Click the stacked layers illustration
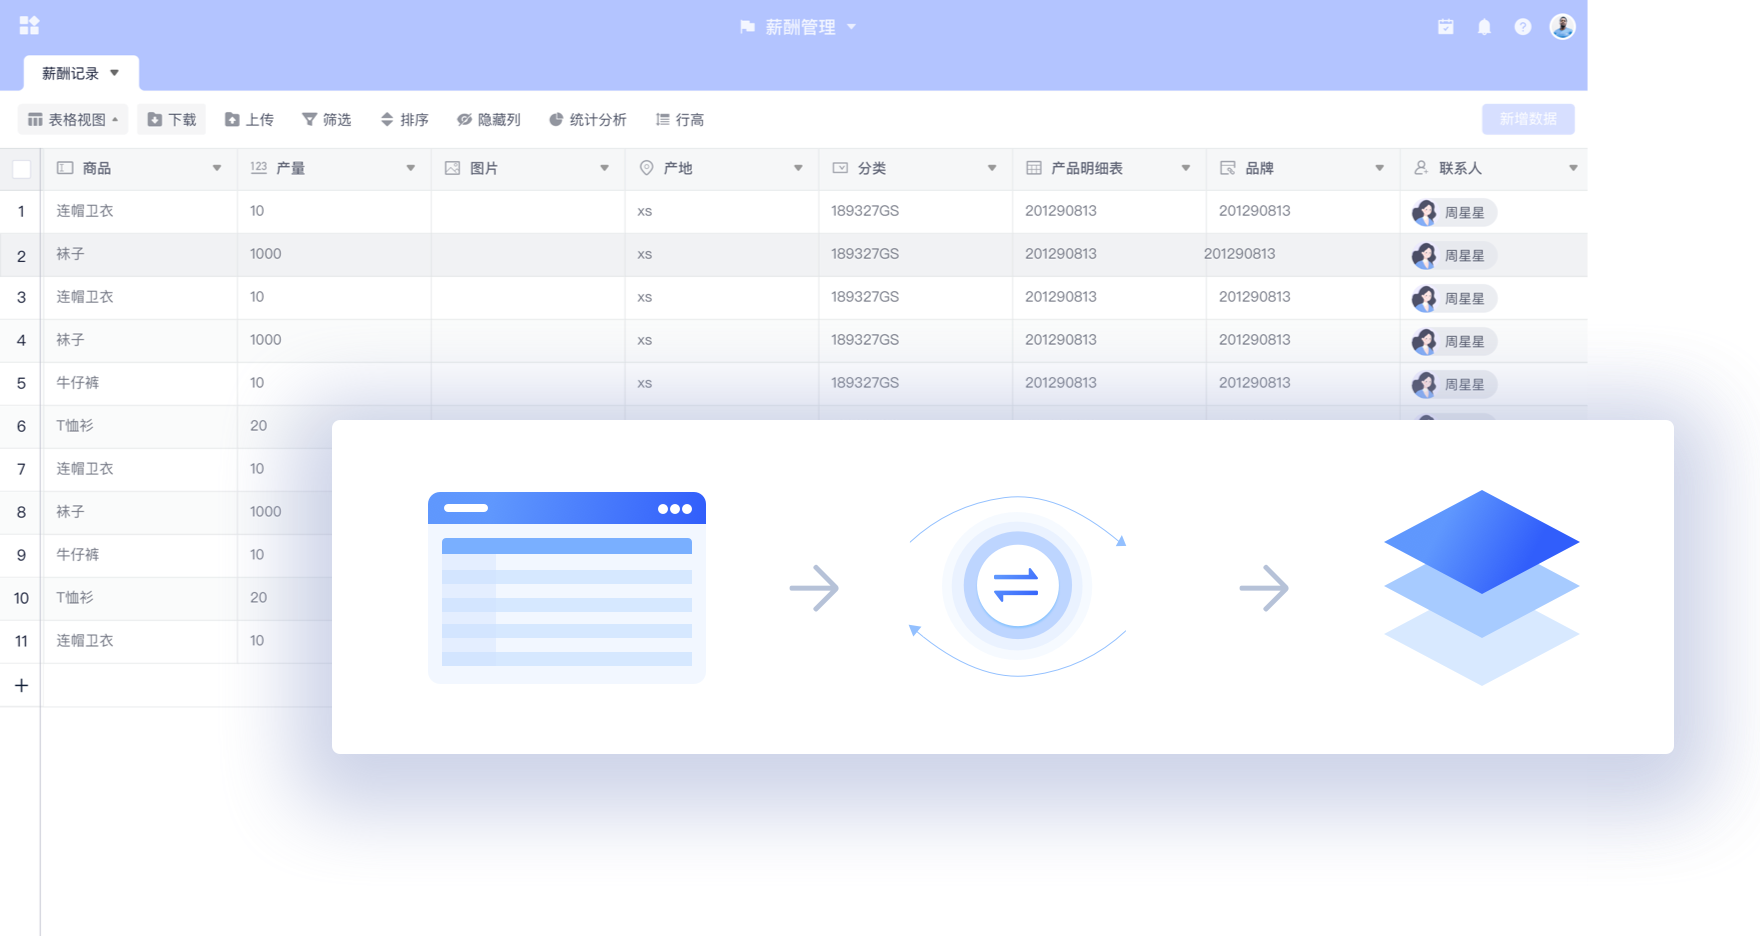The width and height of the screenshot is (1760, 936). (x=1482, y=588)
